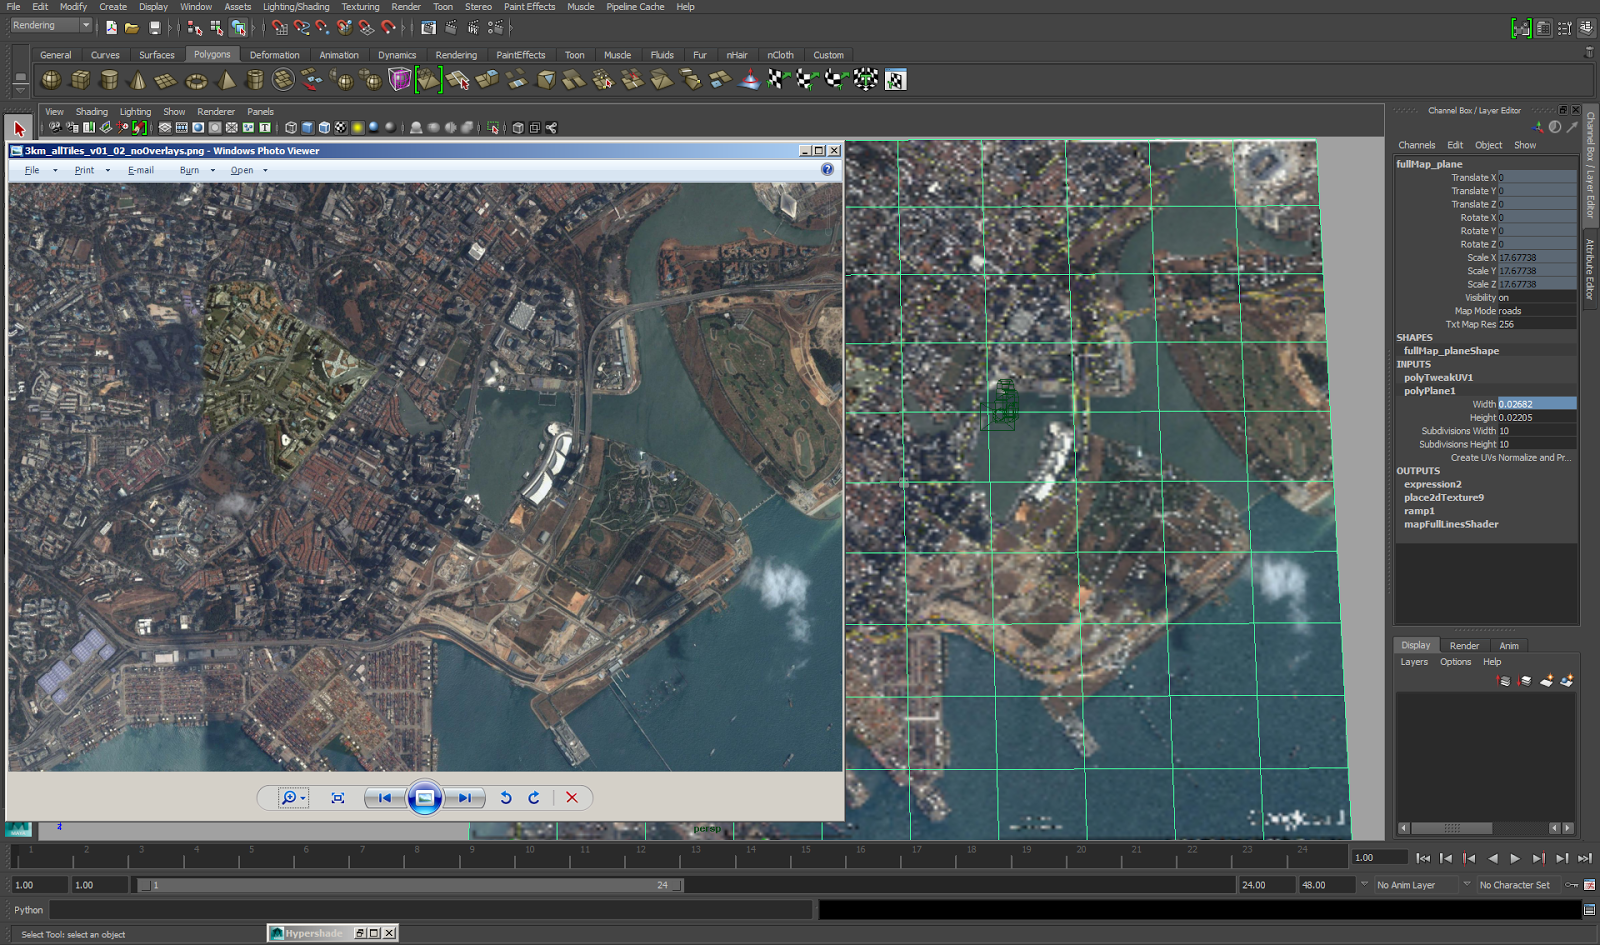Create a polygon pipe from shelf
This screenshot has height=945, width=1600.
255,80
